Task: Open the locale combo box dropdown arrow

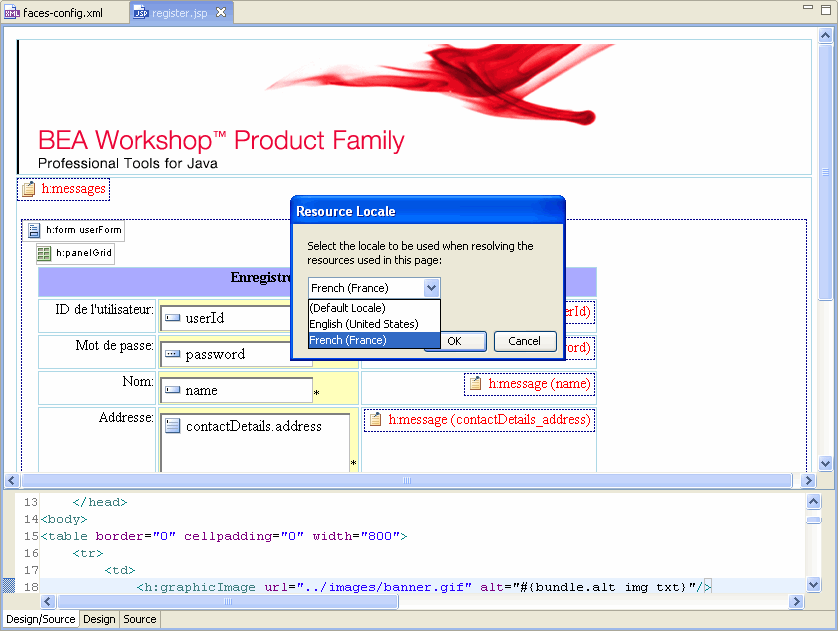Action: pos(431,289)
